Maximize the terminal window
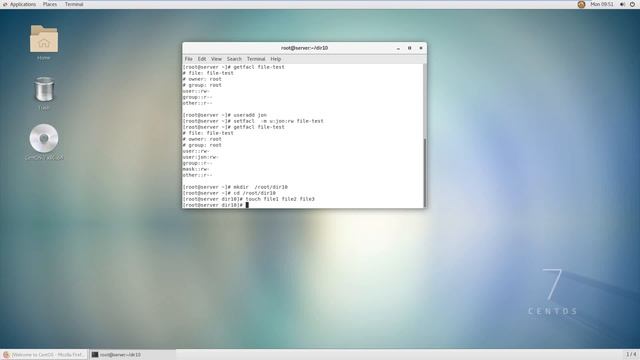Image resolution: width=640 pixels, height=360 pixels. [409, 48]
